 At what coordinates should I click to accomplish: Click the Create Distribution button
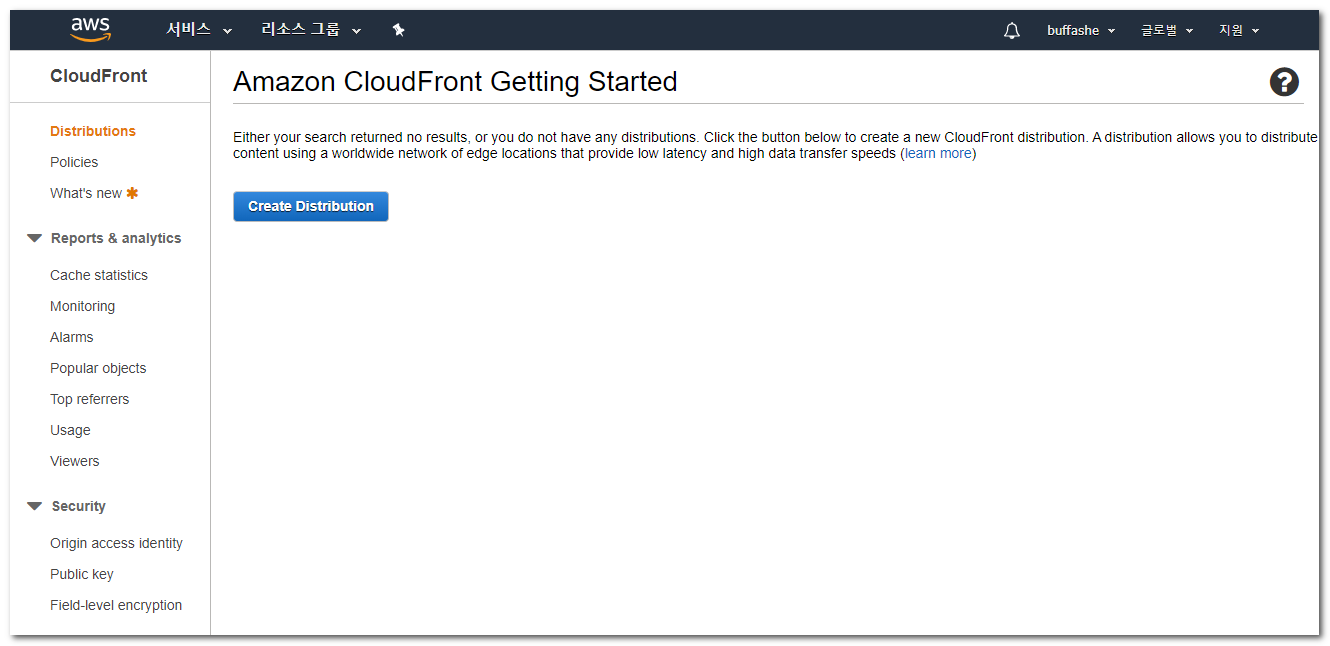tap(311, 206)
